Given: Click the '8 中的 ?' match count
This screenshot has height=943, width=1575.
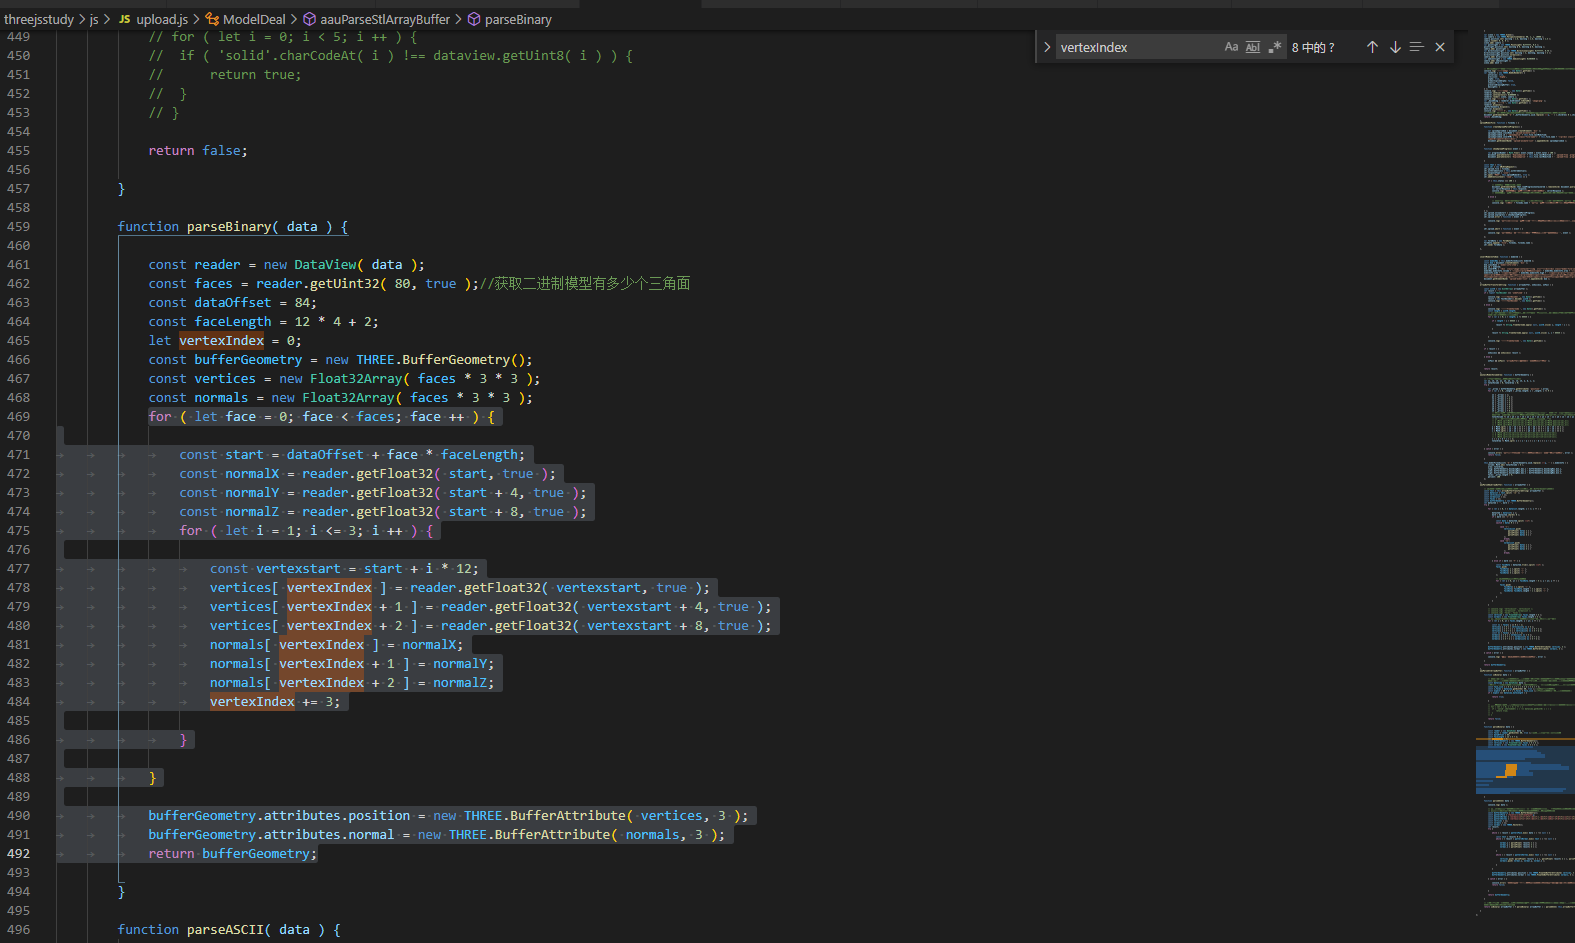Looking at the screenshot, I should click(1313, 47).
